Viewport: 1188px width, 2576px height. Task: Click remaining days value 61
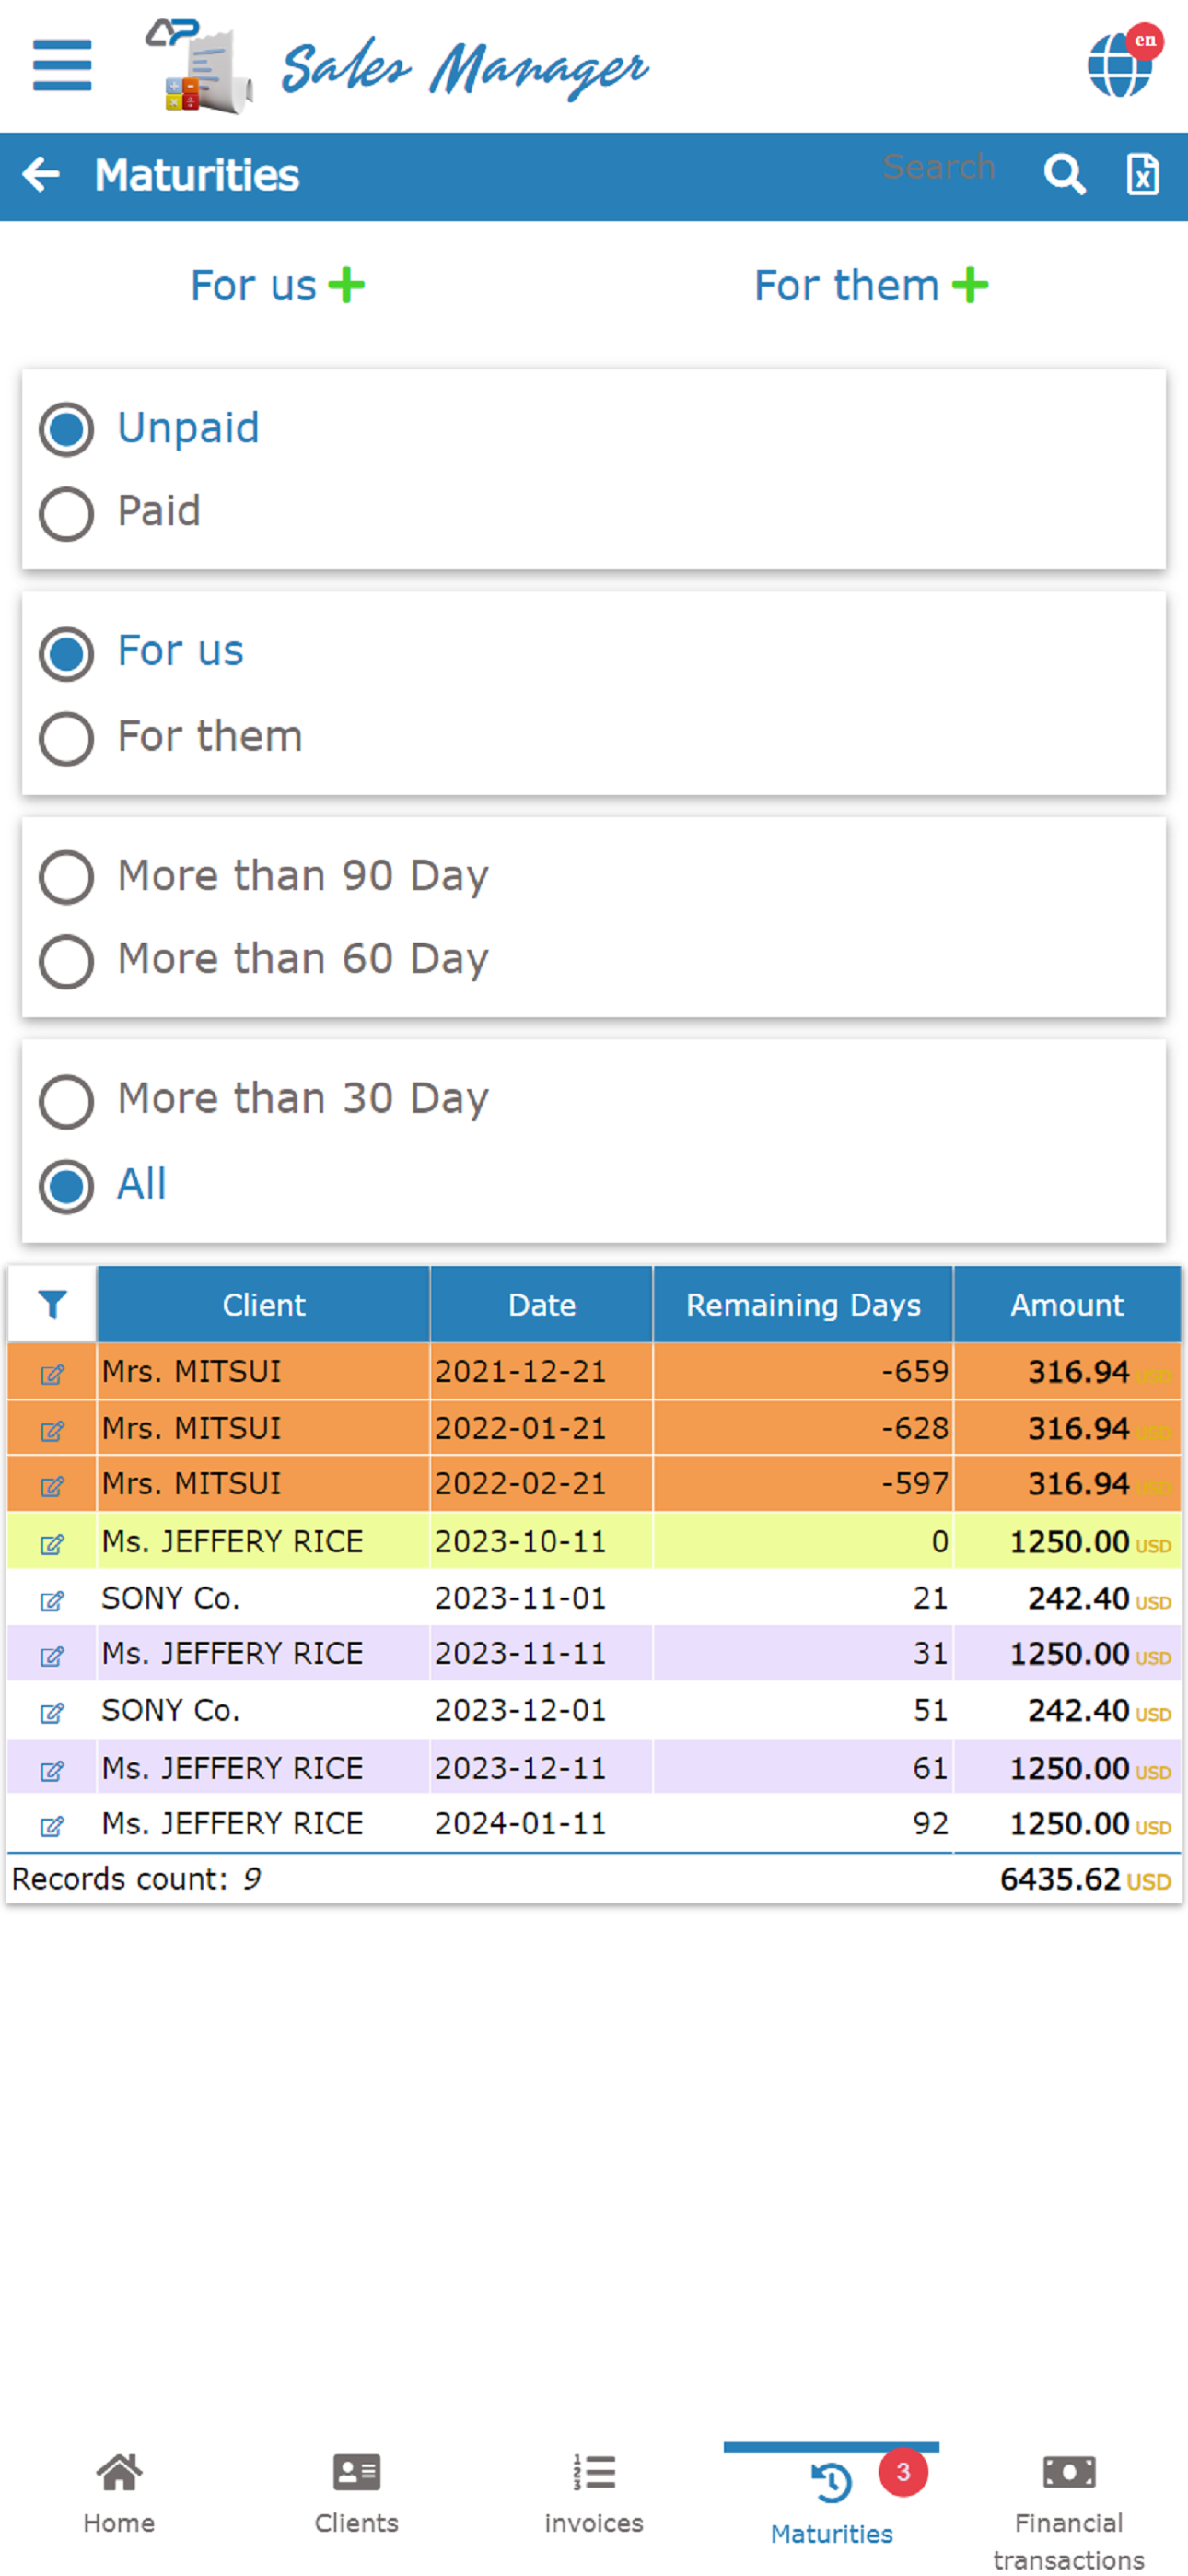[x=930, y=1768]
